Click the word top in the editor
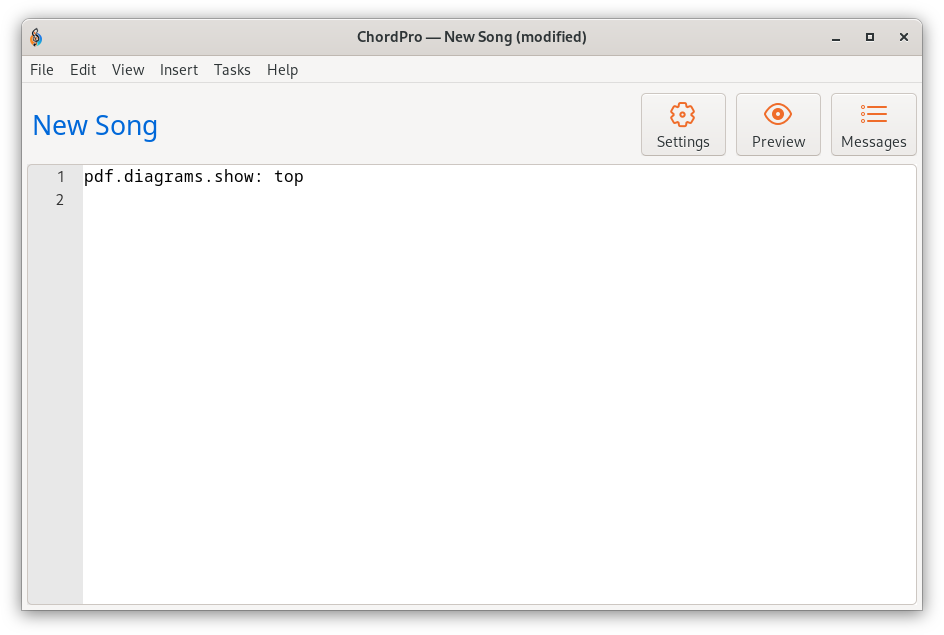This screenshot has width=944, height=635. coord(289,177)
